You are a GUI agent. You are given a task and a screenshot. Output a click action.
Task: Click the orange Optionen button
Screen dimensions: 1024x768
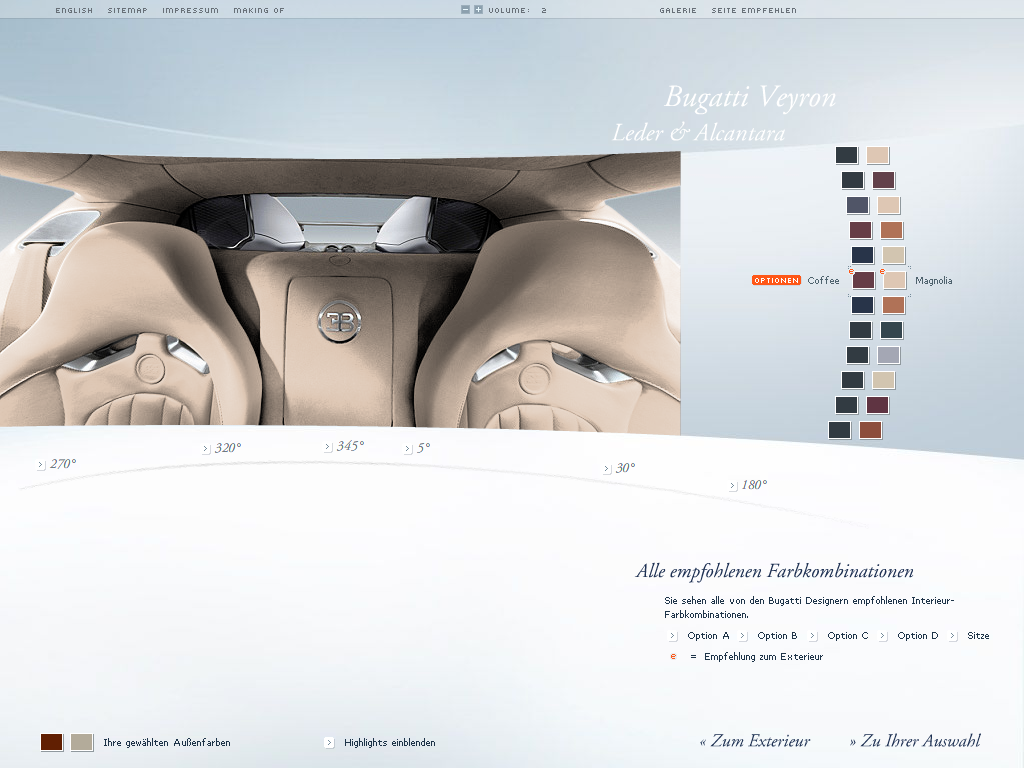[776, 281]
